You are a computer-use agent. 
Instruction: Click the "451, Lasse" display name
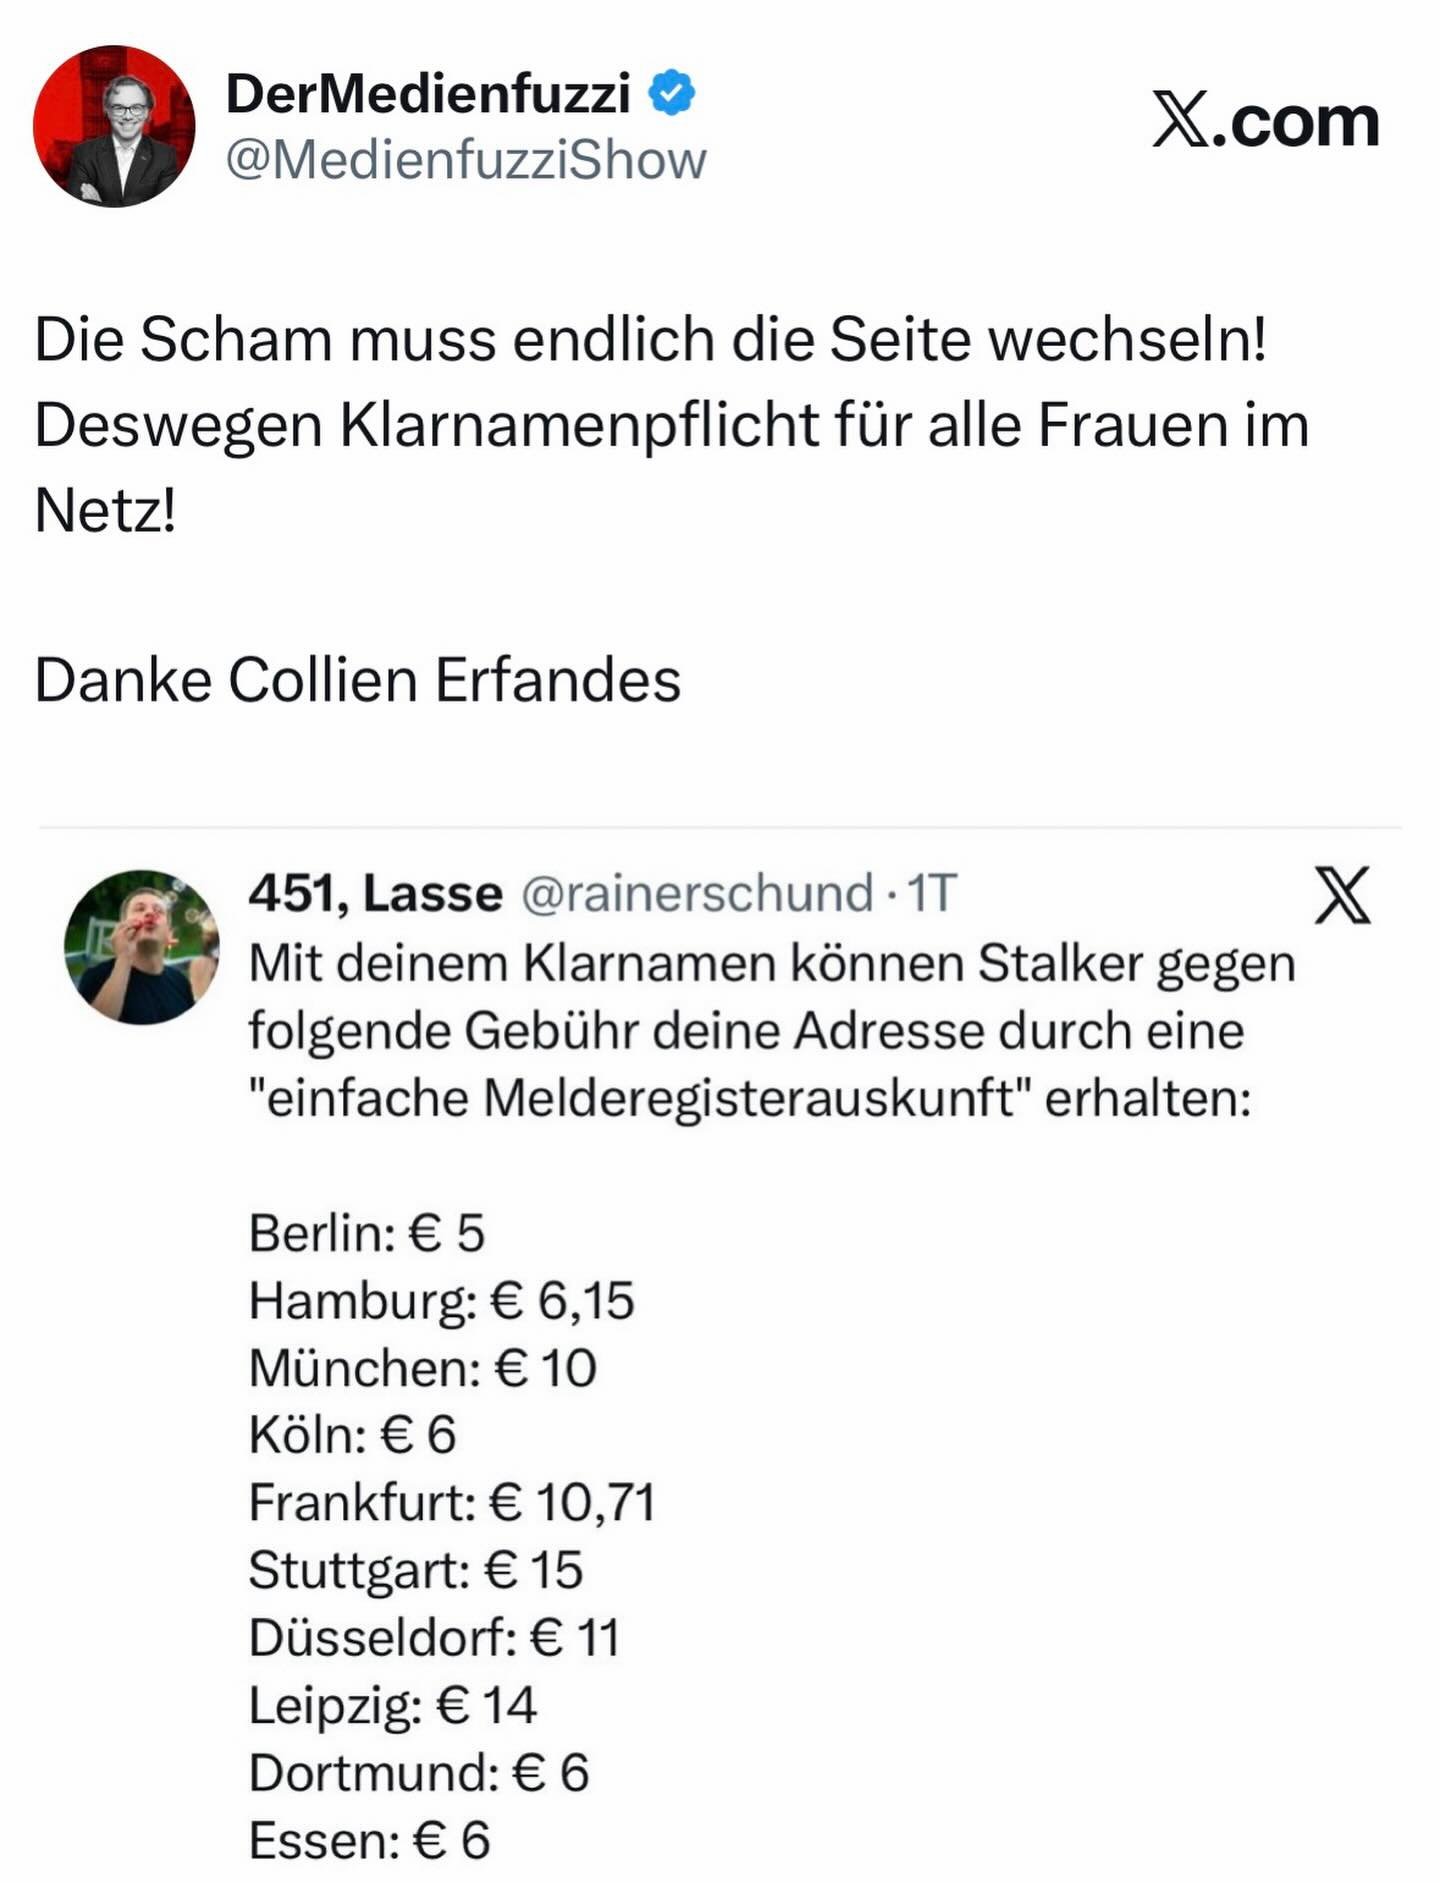[x=375, y=893]
